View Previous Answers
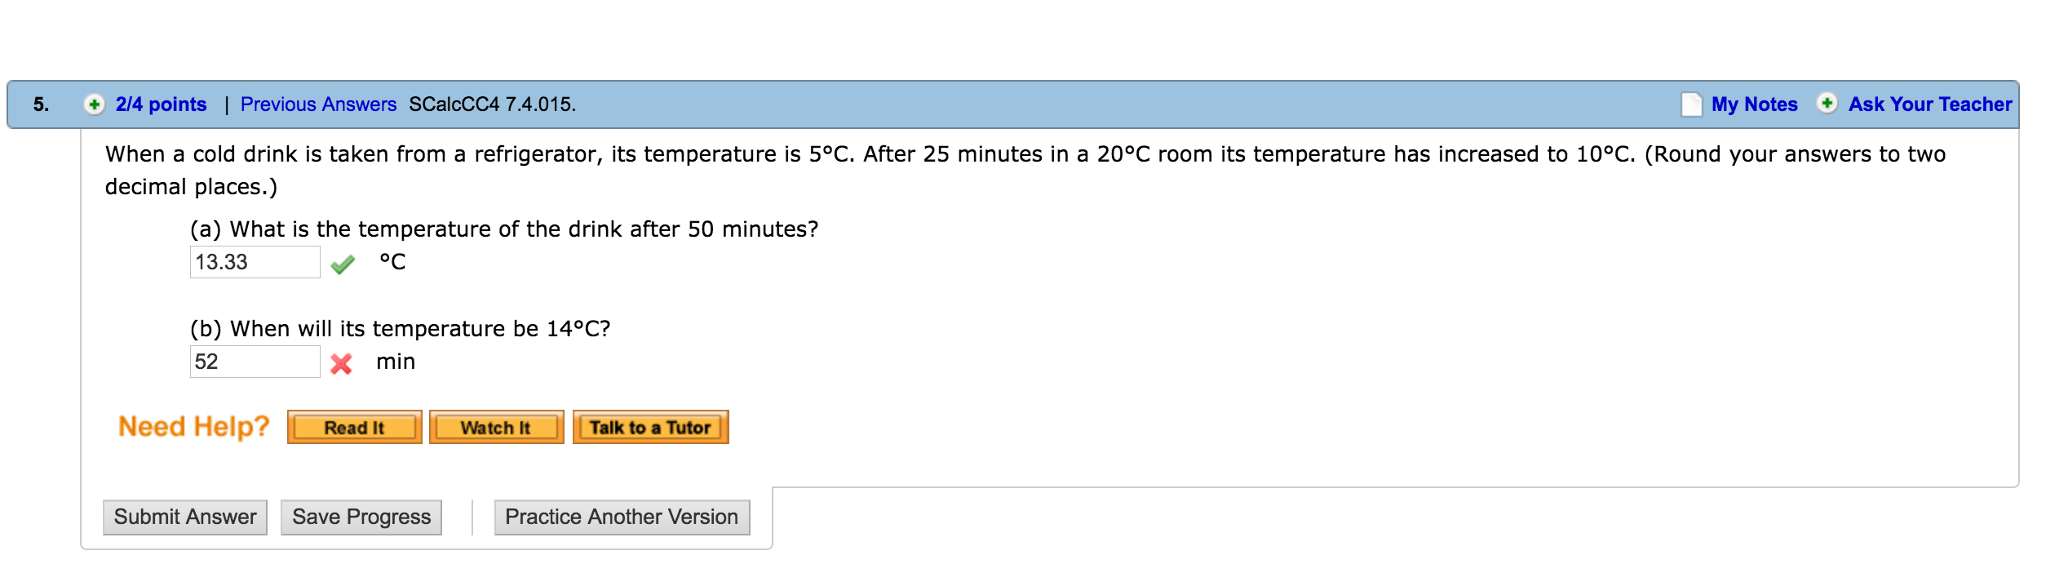Viewport: 2046px width, 573px height. (318, 105)
